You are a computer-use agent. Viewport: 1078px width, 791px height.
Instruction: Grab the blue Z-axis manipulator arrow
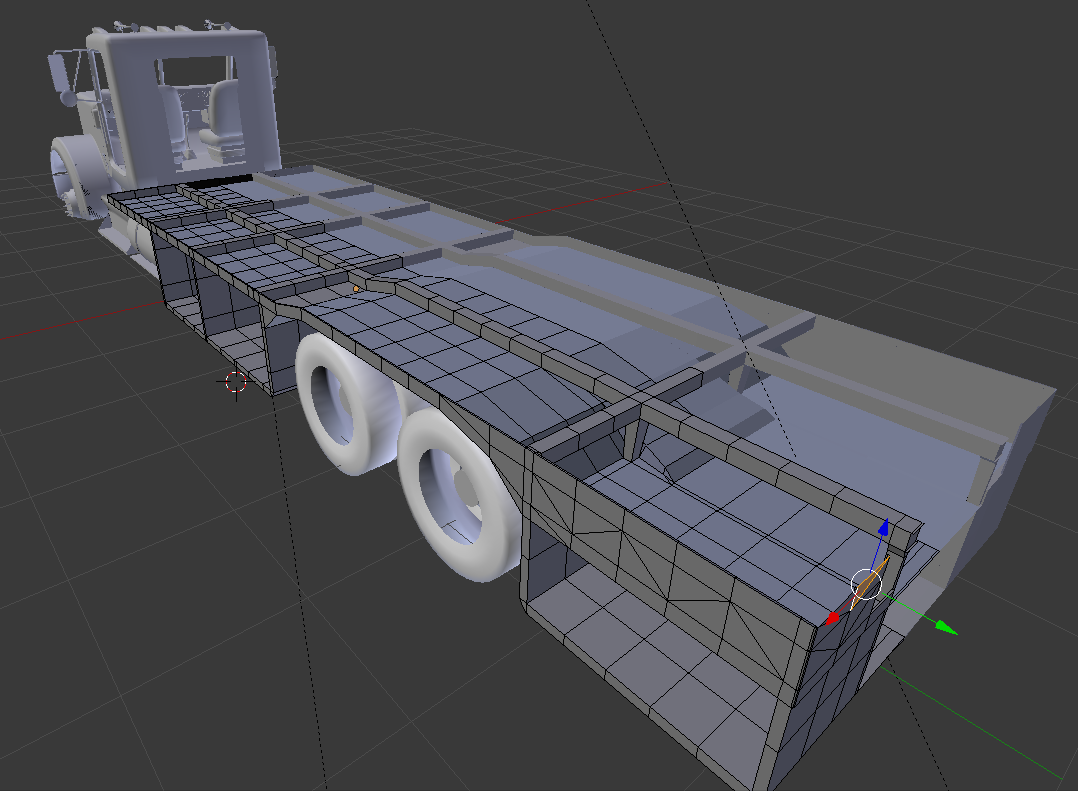(x=884, y=528)
